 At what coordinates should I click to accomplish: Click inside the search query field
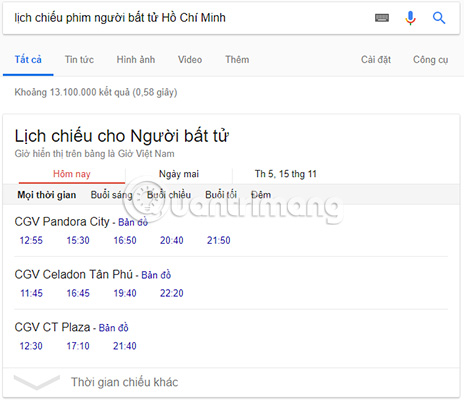click(x=187, y=18)
